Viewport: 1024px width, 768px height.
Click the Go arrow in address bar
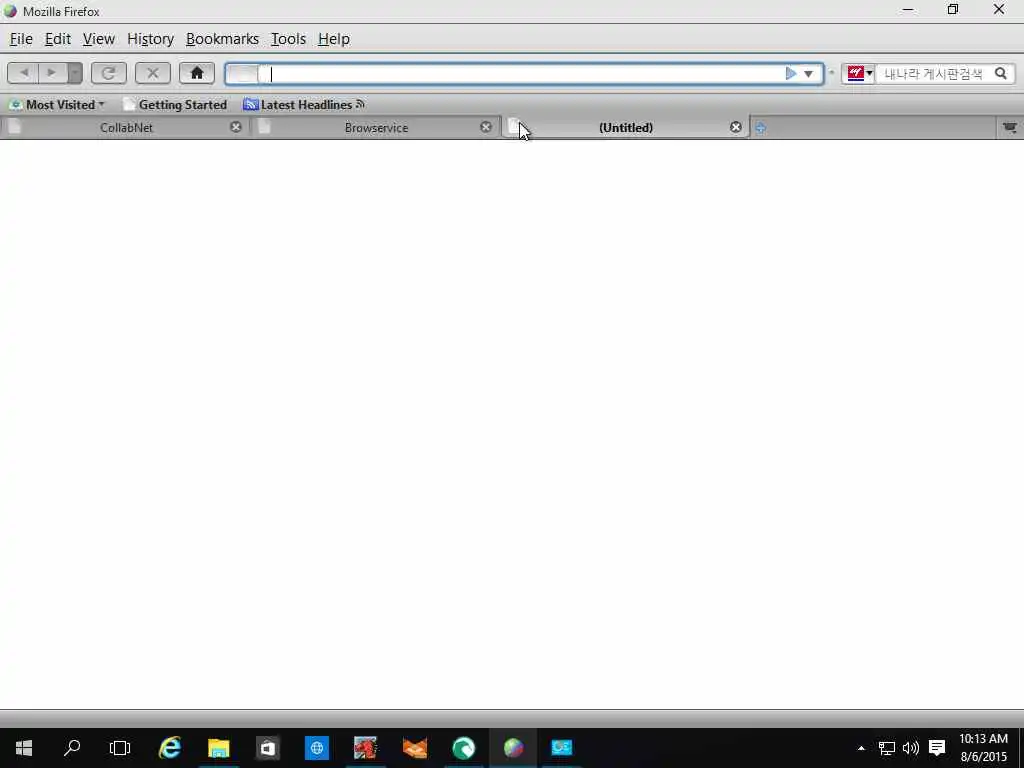coord(791,74)
